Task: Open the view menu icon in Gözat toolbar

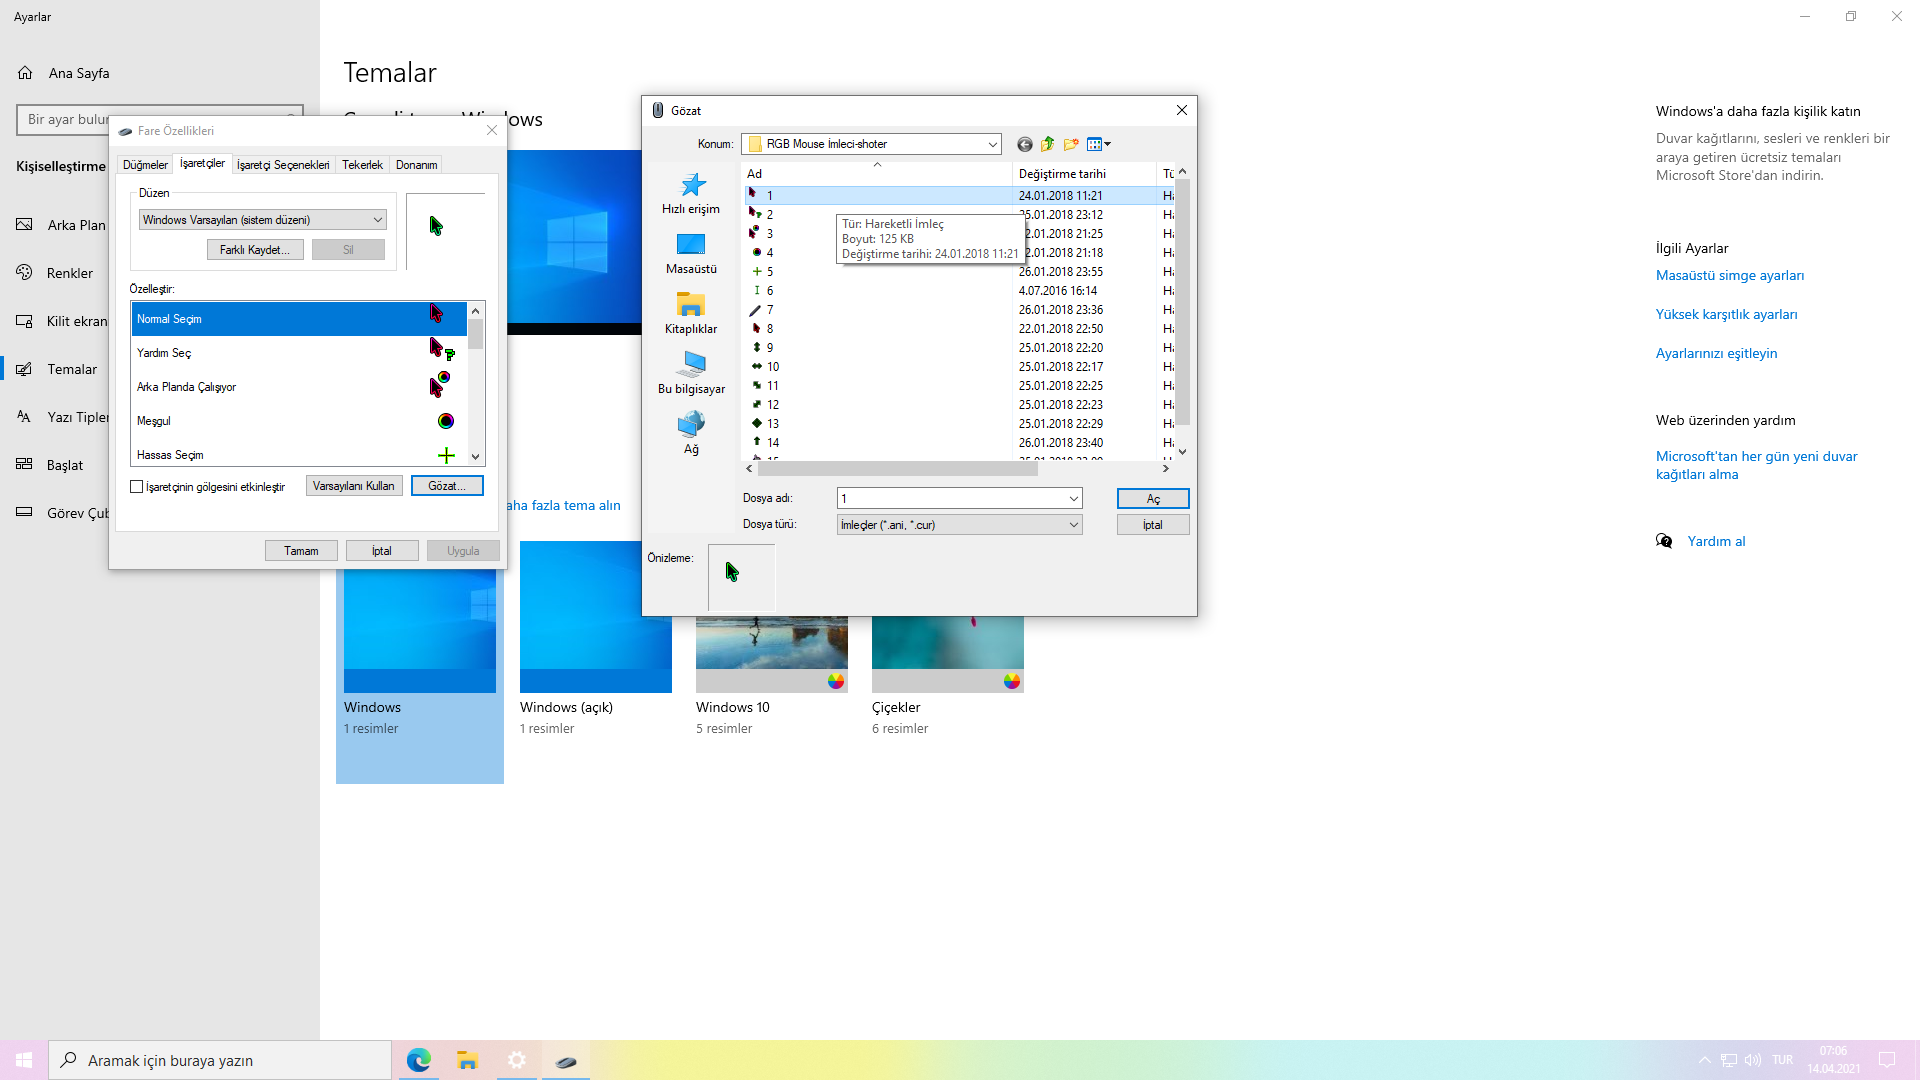Action: tap(1098, 144)
